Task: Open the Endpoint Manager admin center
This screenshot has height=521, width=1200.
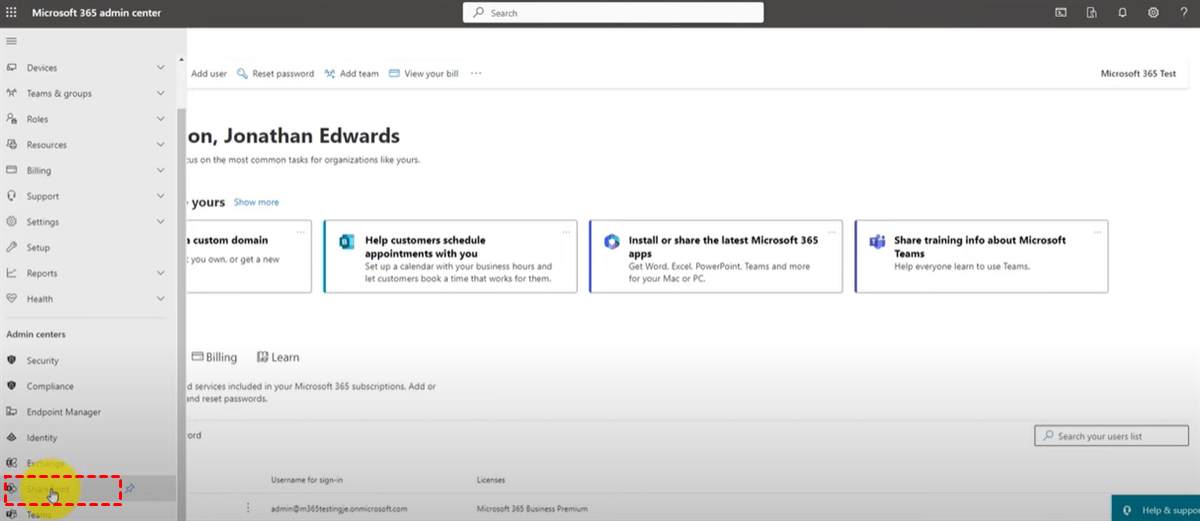Action: [64, 412]
